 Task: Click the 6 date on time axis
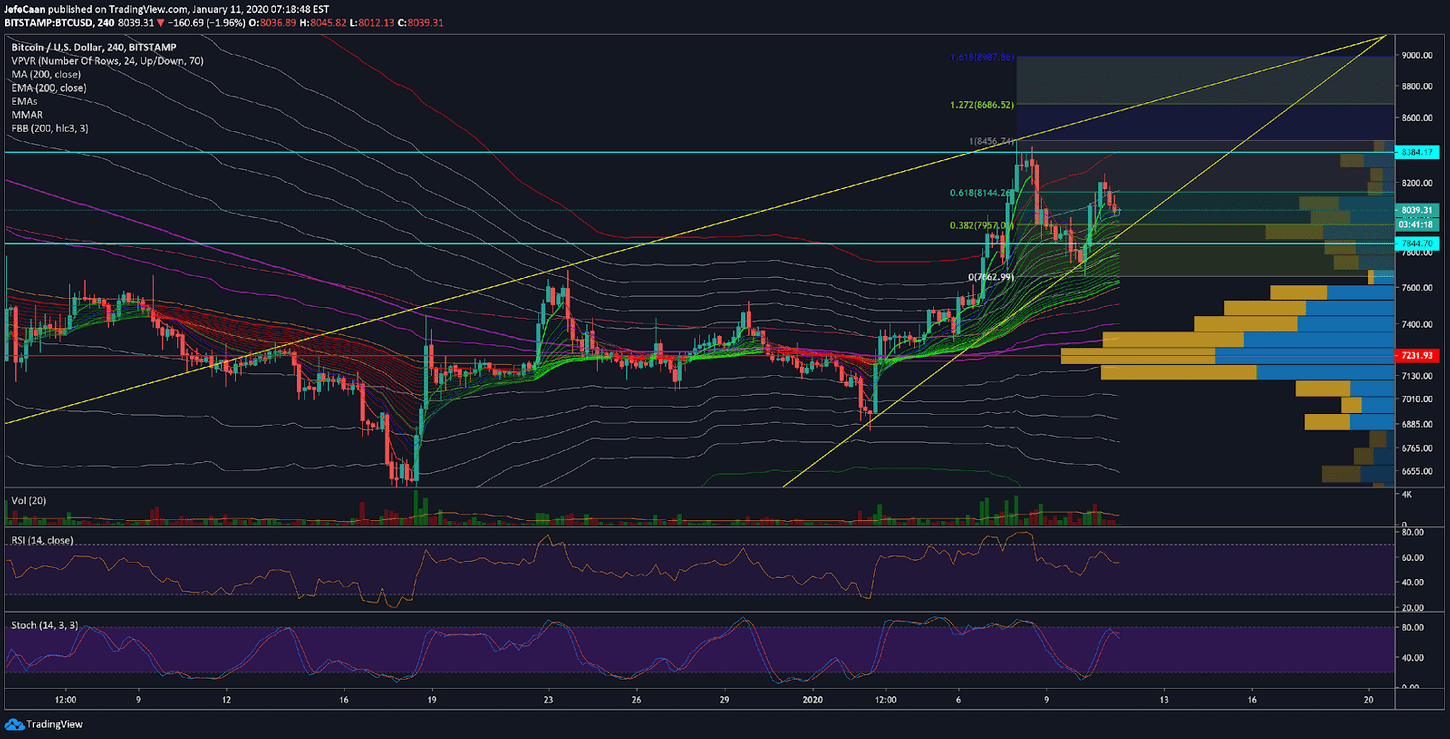(958, 700)
